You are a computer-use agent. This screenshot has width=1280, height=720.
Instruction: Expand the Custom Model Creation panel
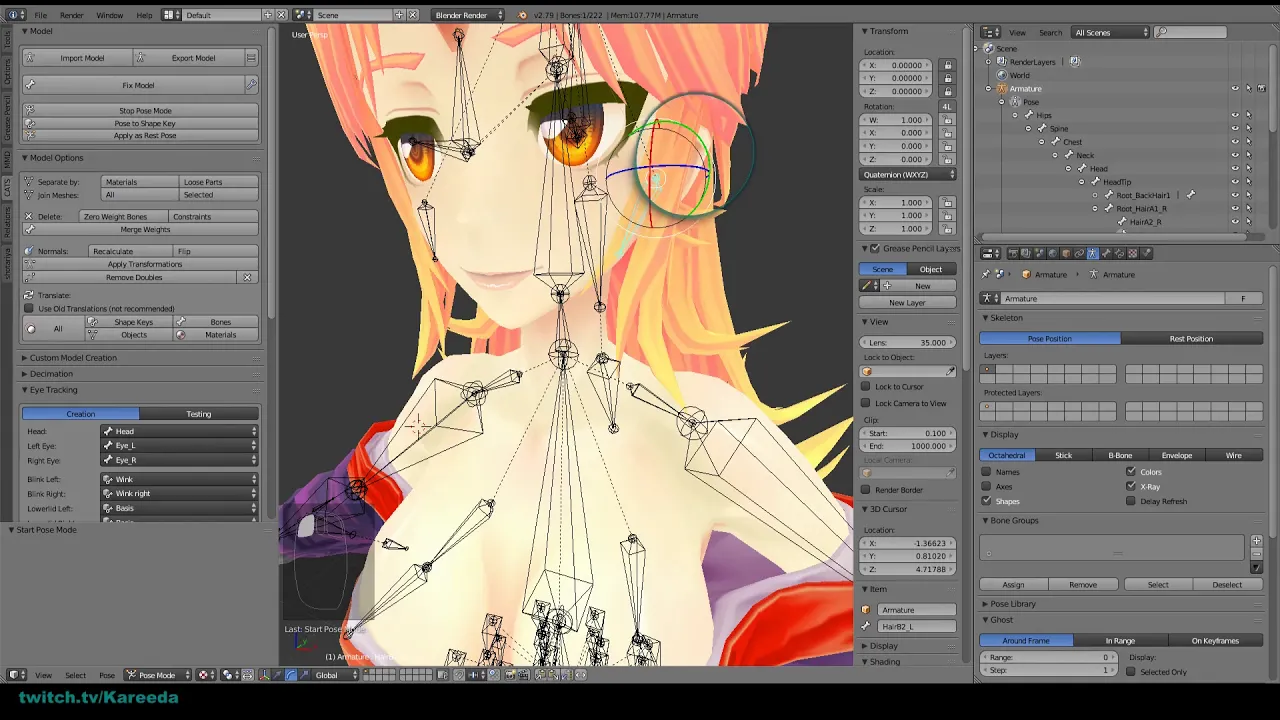(x=72, y=357)
